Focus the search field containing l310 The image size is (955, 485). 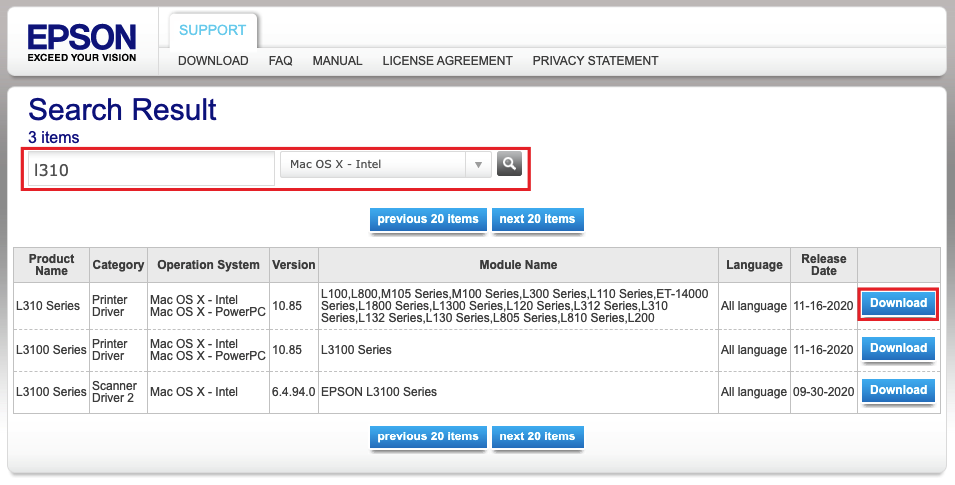click(152, 169)
